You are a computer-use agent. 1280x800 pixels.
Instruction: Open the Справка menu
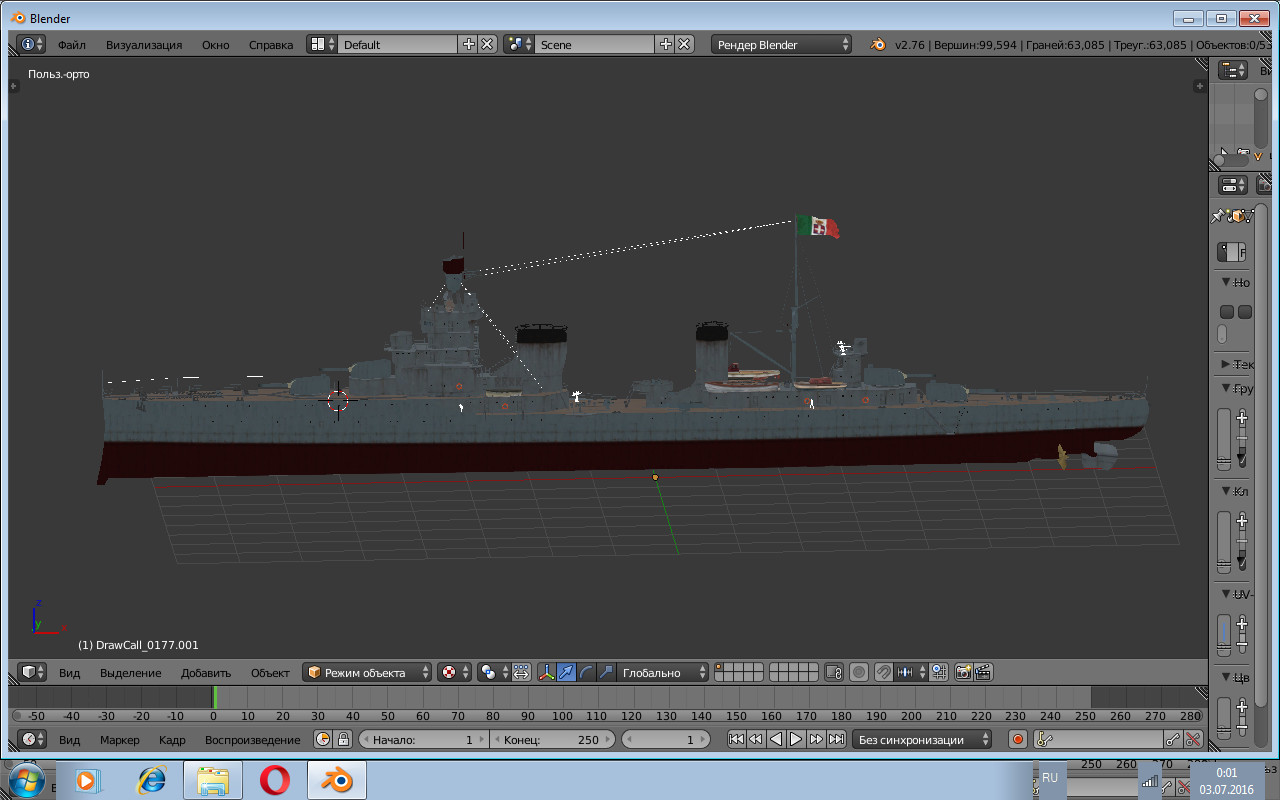point(271,44)
